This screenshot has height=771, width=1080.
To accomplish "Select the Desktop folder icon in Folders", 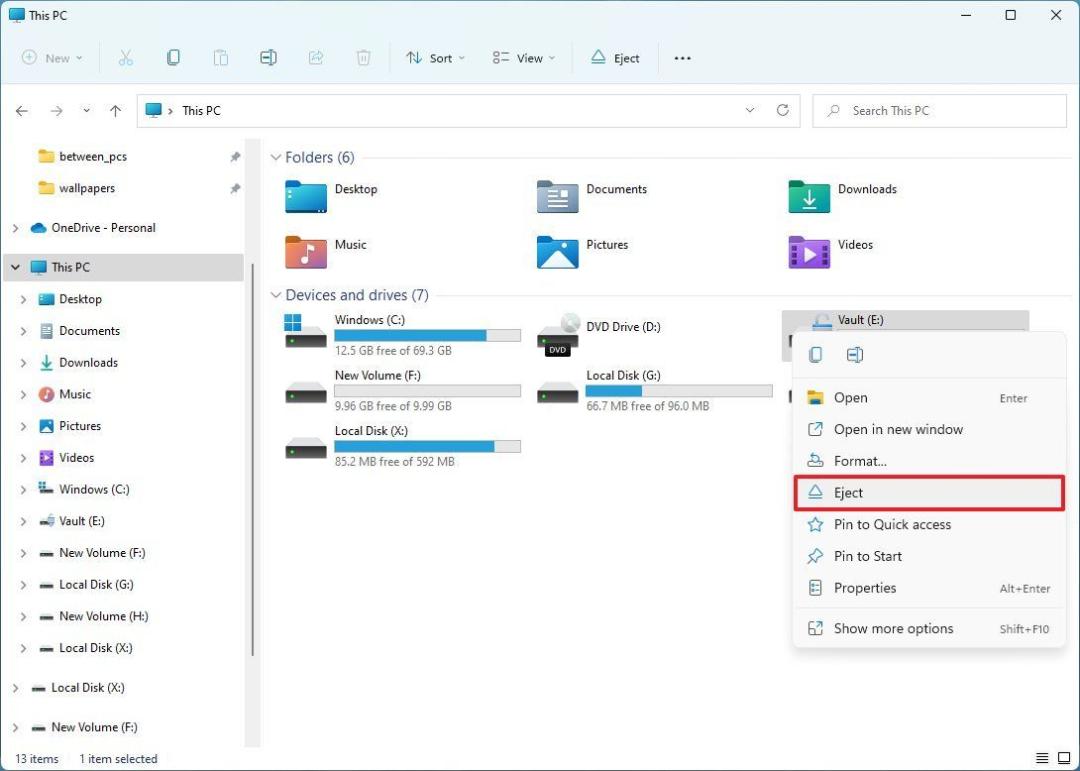I will coord(306,196).
